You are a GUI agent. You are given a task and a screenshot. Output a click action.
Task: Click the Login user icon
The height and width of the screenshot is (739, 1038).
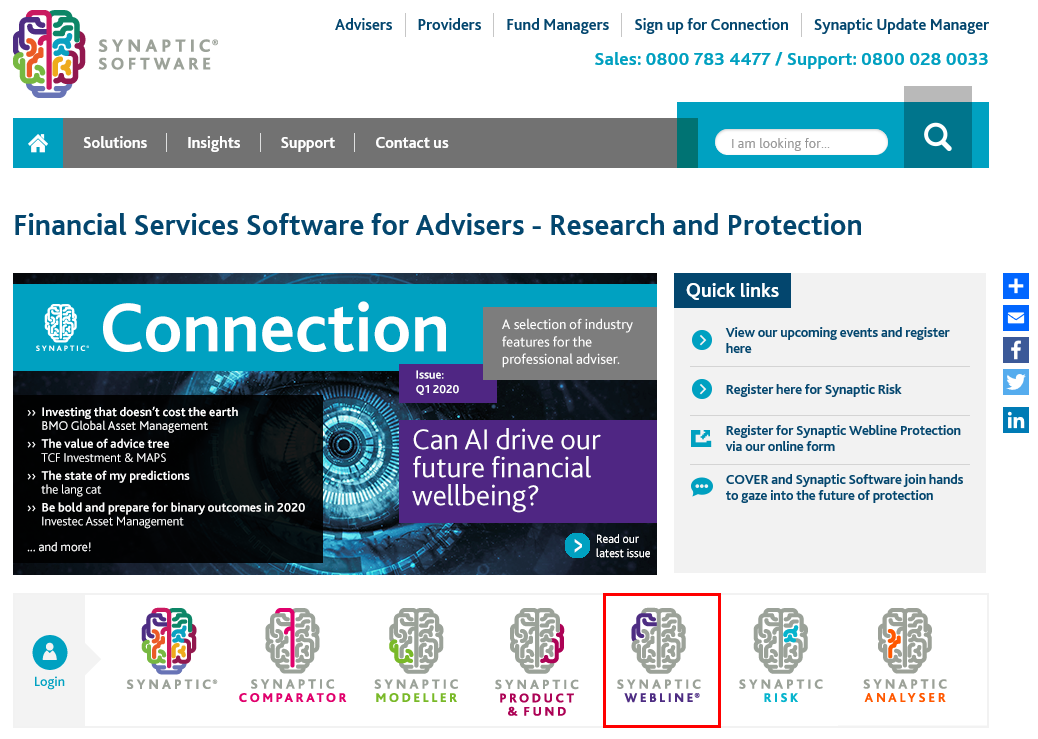click(x=50, y=652)
